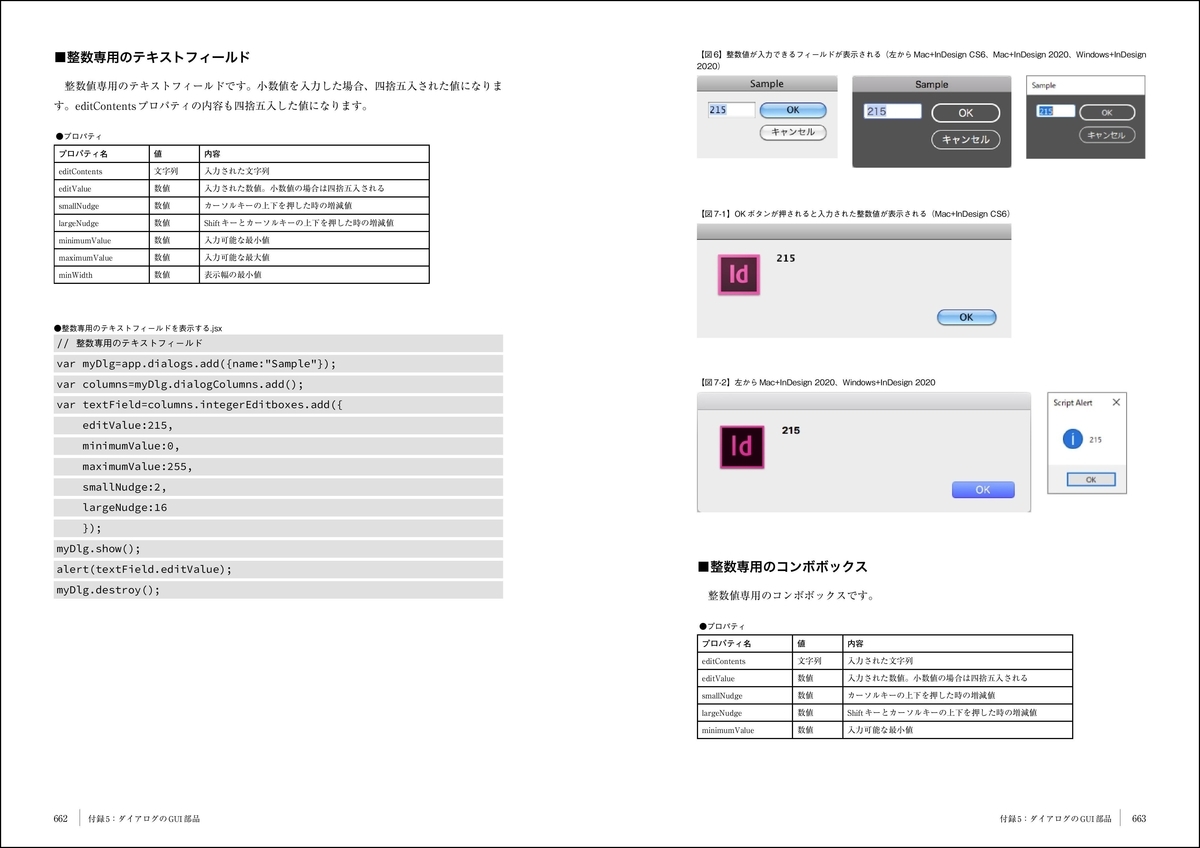Click the alert(textField.editValue); code line

[x=278, y=569]
